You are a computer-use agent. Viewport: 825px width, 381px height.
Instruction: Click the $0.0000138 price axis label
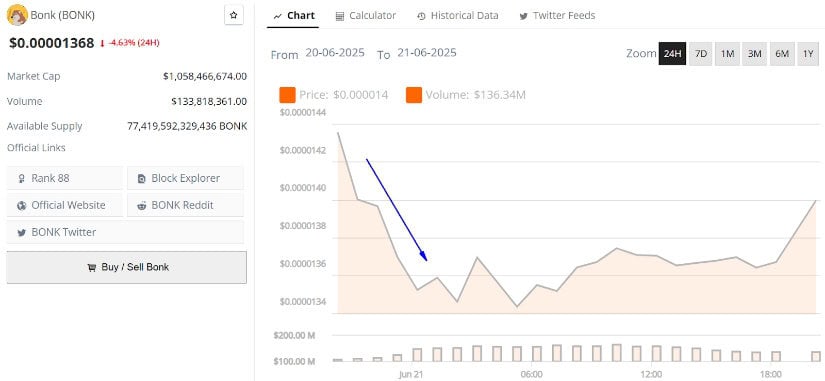click(x=303, y=226)
